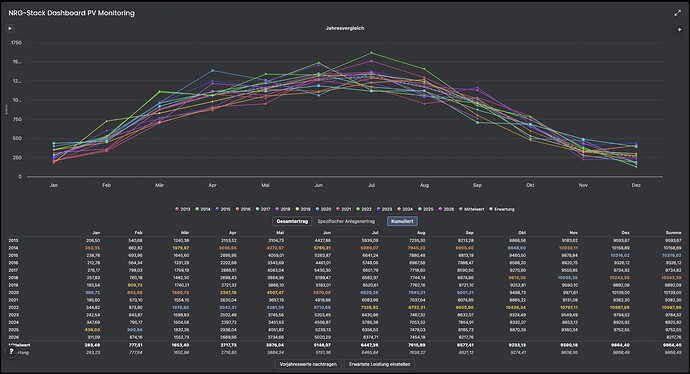Click the Jul column header in the table
The image size is (690, 374).
(375, 233)
